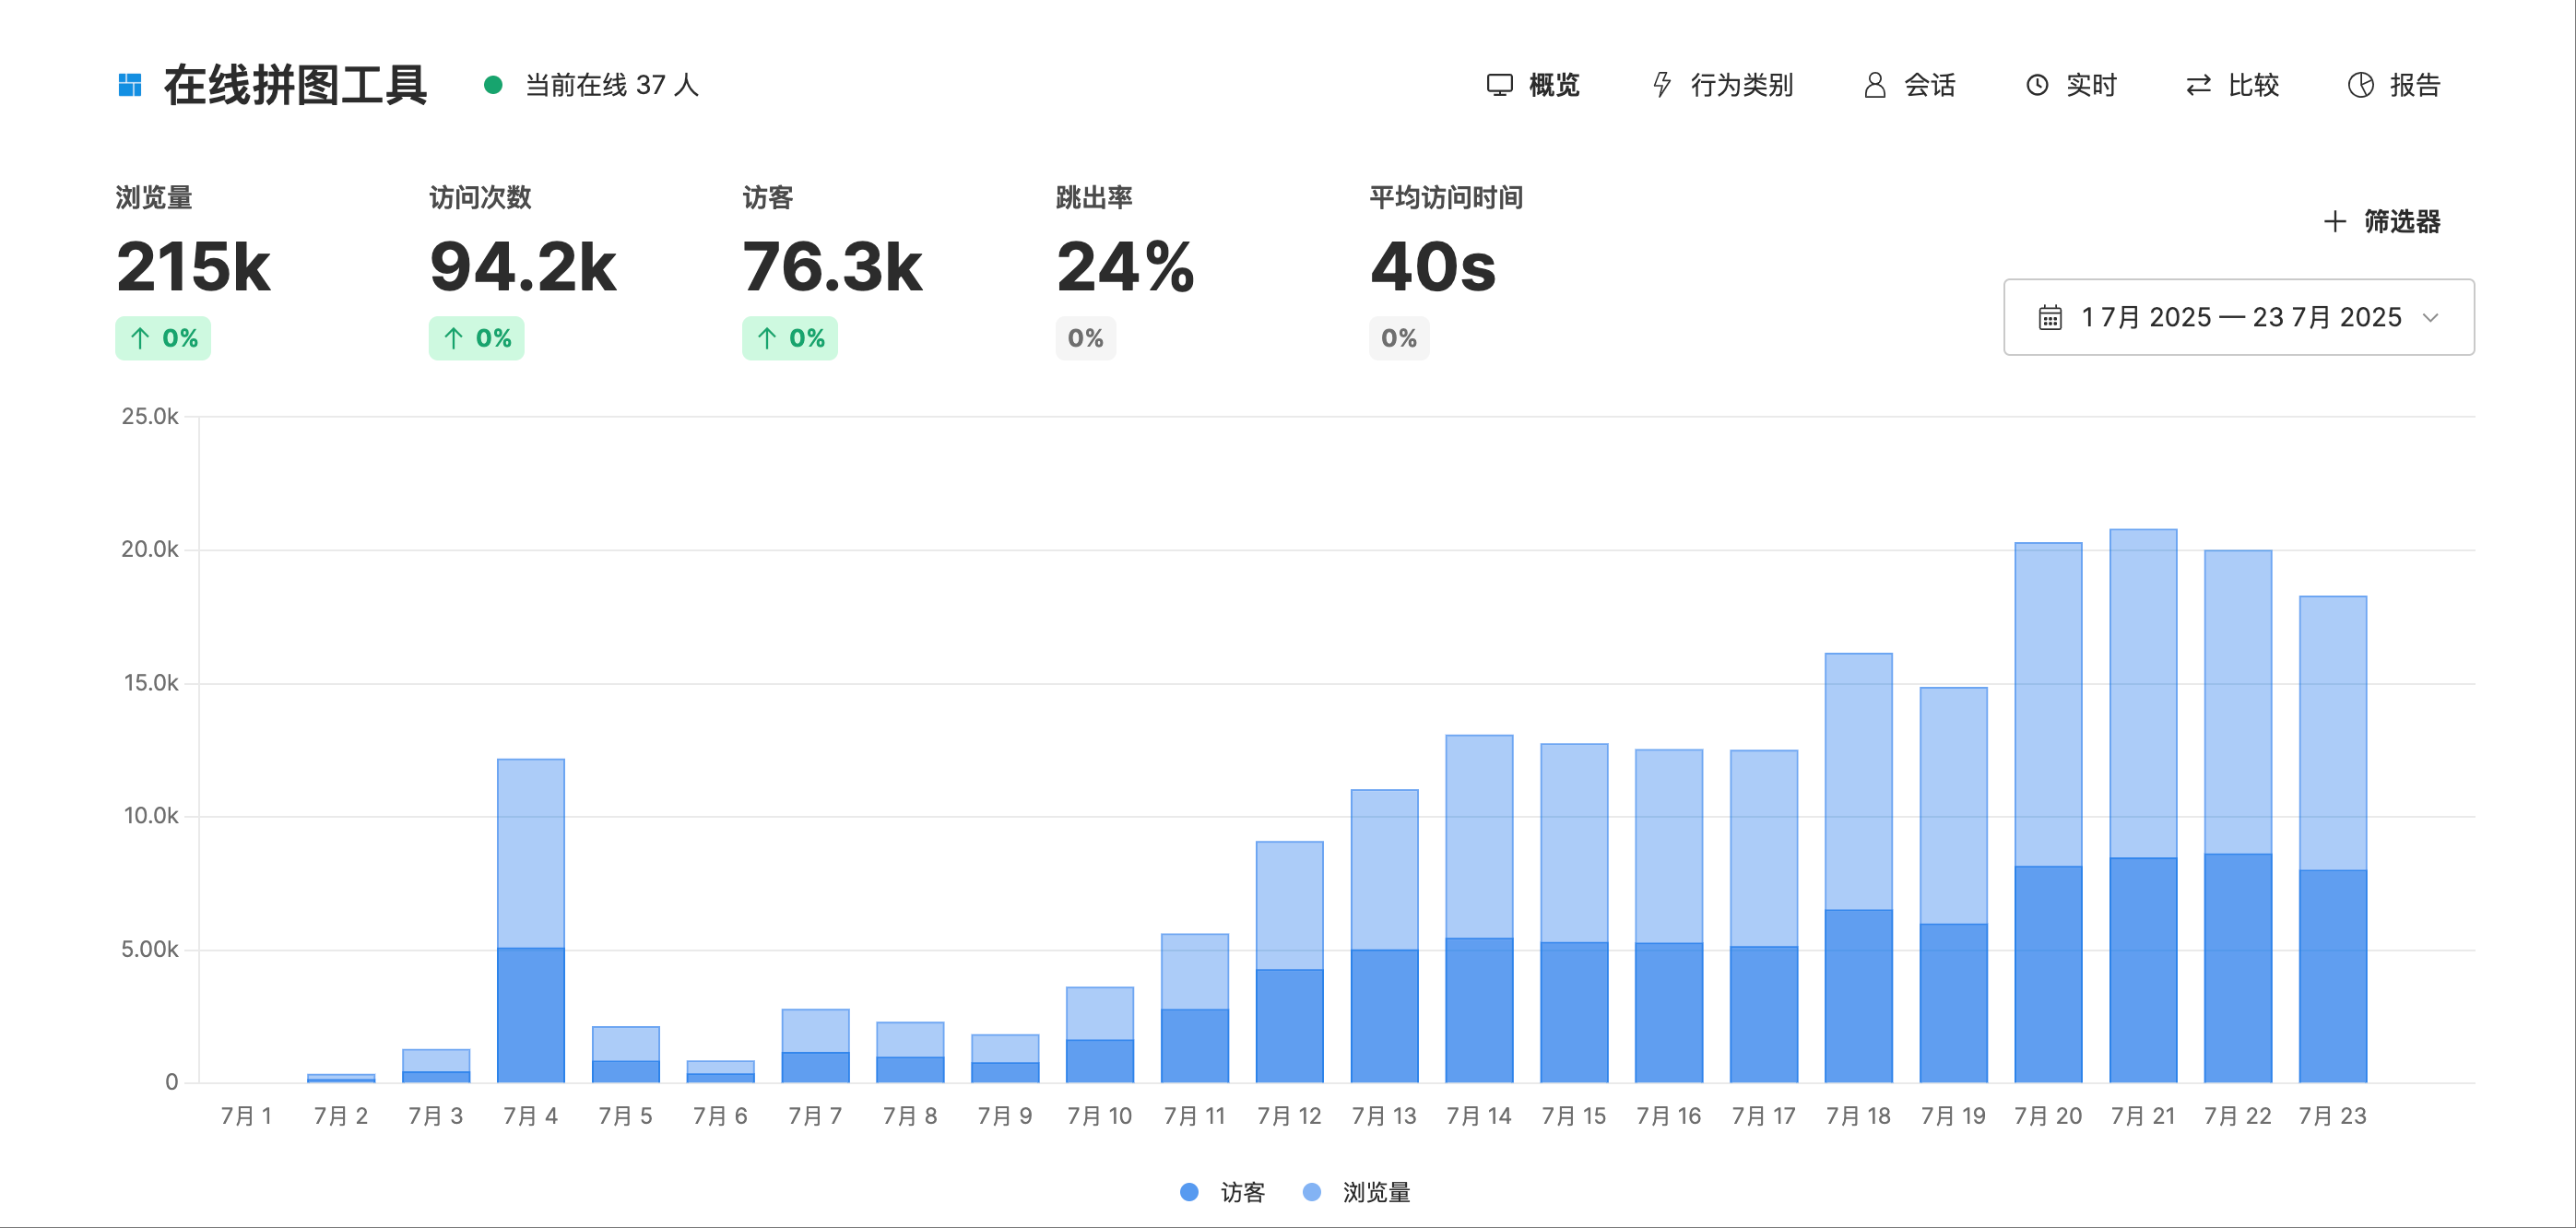Click the lightning bolt icon for 行为类别

coord(1662,85)
